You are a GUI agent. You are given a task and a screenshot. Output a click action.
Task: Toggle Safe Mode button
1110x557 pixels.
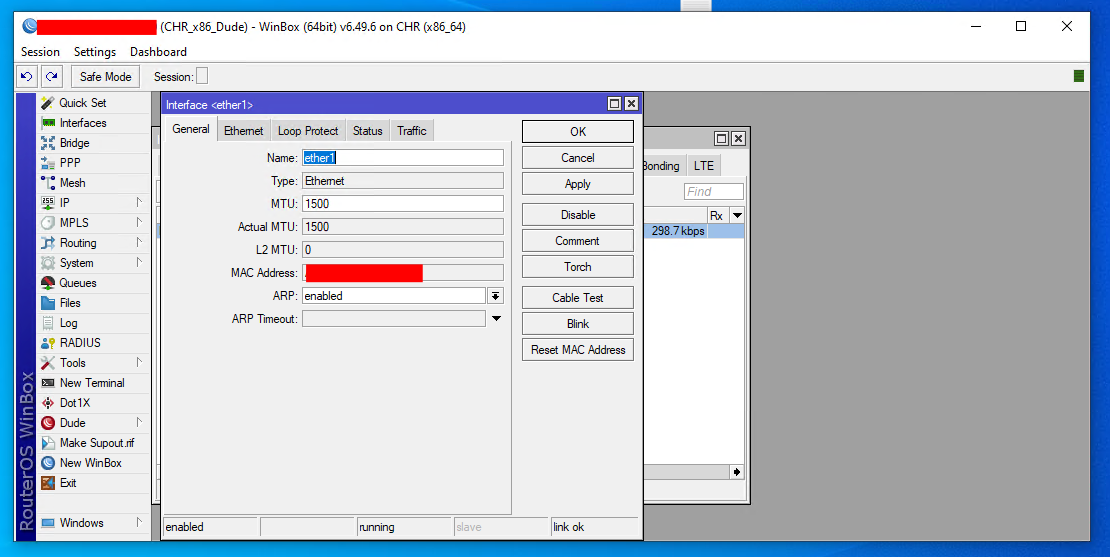click(105, 76)
